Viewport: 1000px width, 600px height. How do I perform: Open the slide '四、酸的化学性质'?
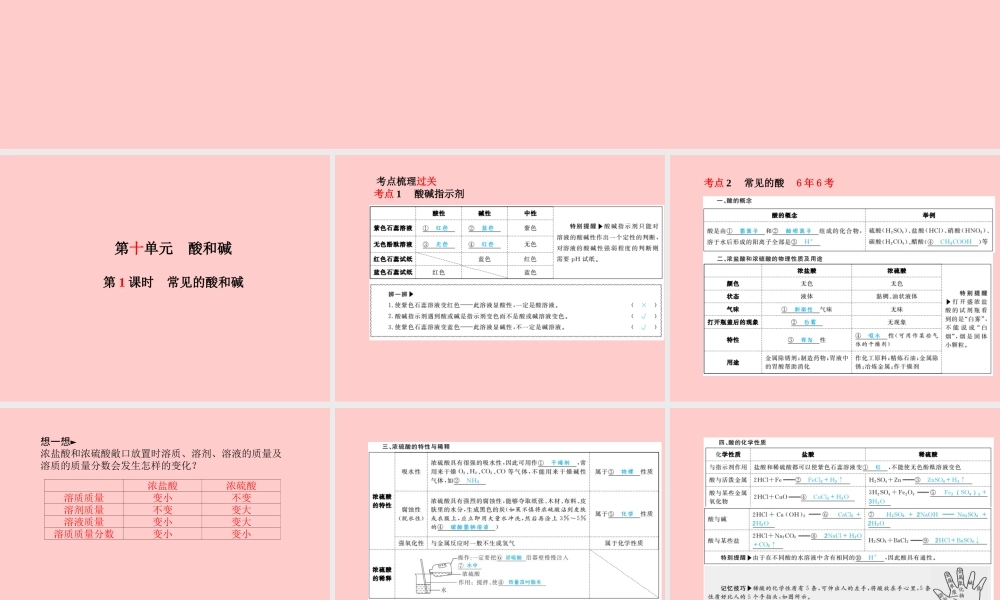[x=835, y=504]
